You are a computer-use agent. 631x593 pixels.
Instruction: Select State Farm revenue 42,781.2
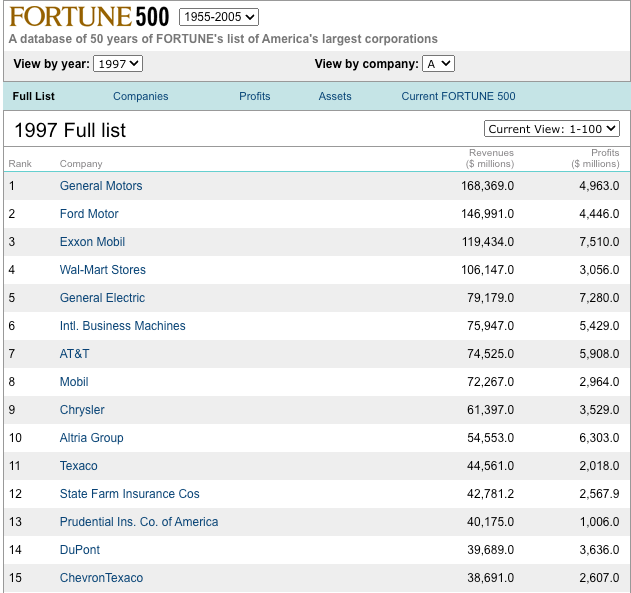click(491, 494)
